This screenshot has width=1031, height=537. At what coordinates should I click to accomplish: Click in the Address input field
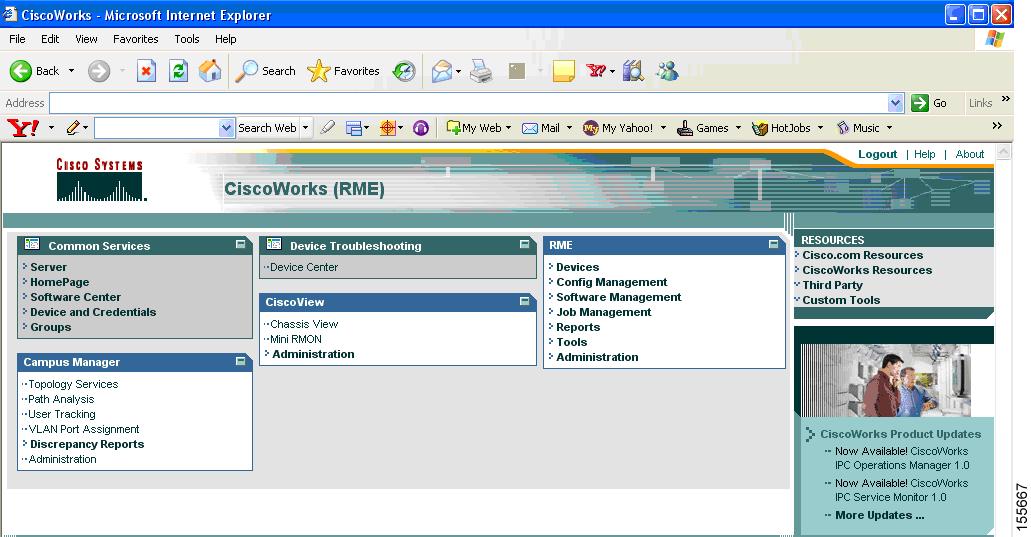tap(468, 103)
